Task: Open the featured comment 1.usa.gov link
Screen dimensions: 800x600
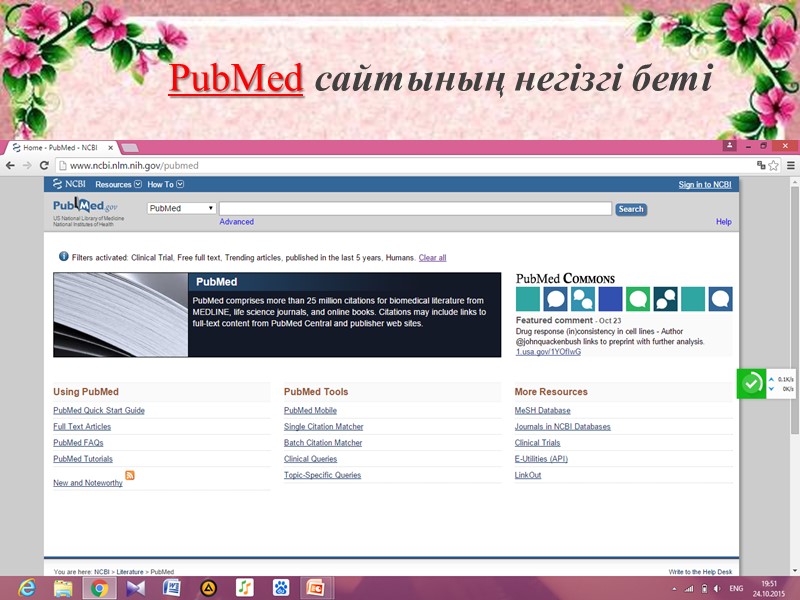Action: [x=548, y=352]
